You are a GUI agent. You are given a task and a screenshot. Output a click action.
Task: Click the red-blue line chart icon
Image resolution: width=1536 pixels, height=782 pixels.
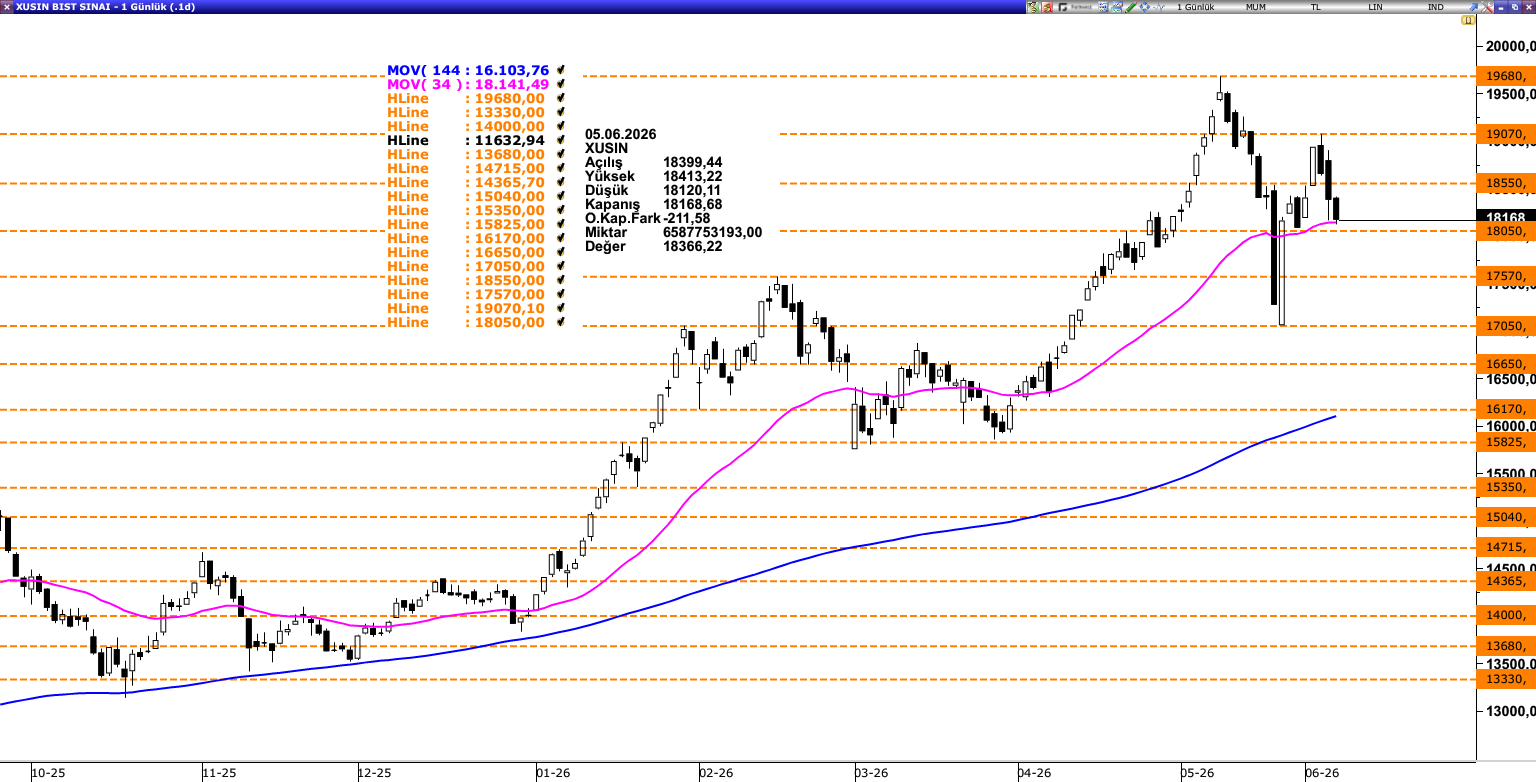[1117, 7]
